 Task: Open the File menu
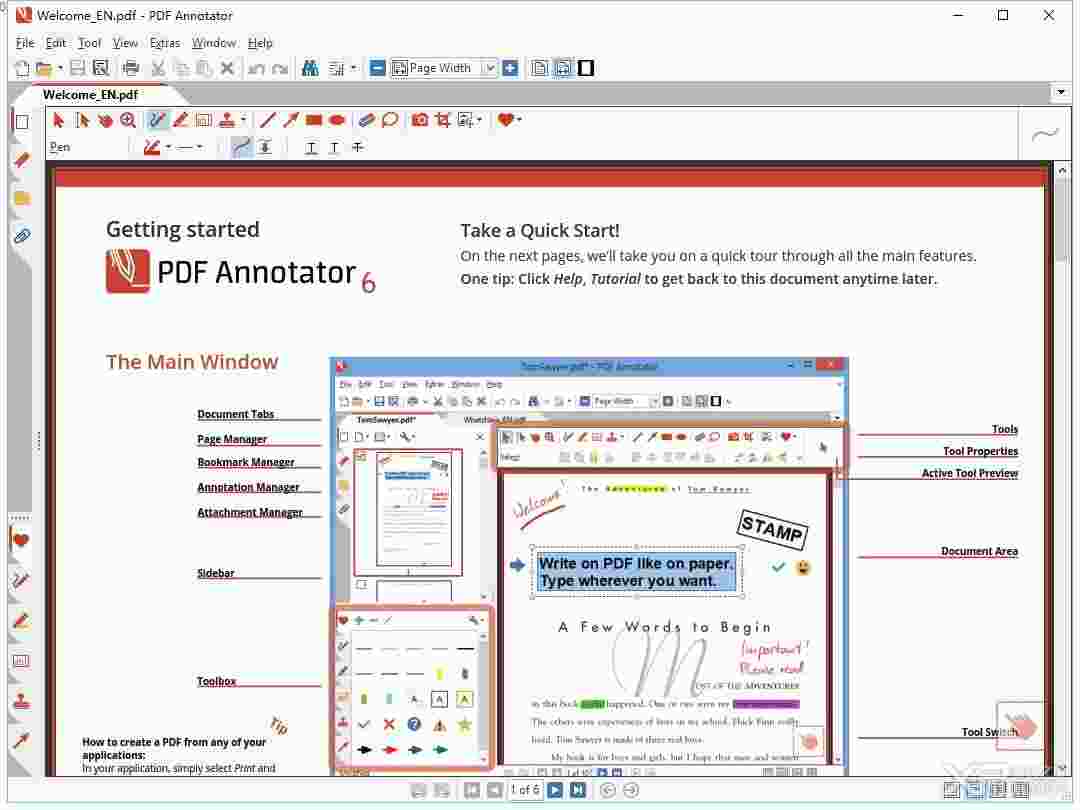click(x=25, y=43)
